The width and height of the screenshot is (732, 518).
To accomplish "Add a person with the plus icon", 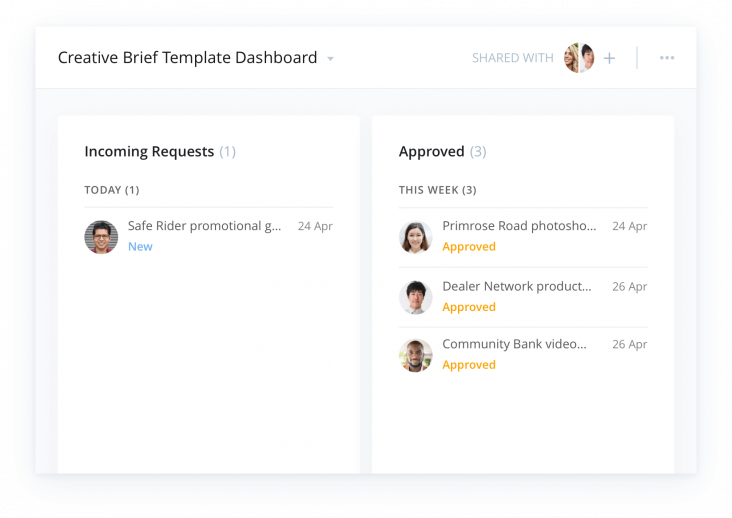I will (609, 58).
